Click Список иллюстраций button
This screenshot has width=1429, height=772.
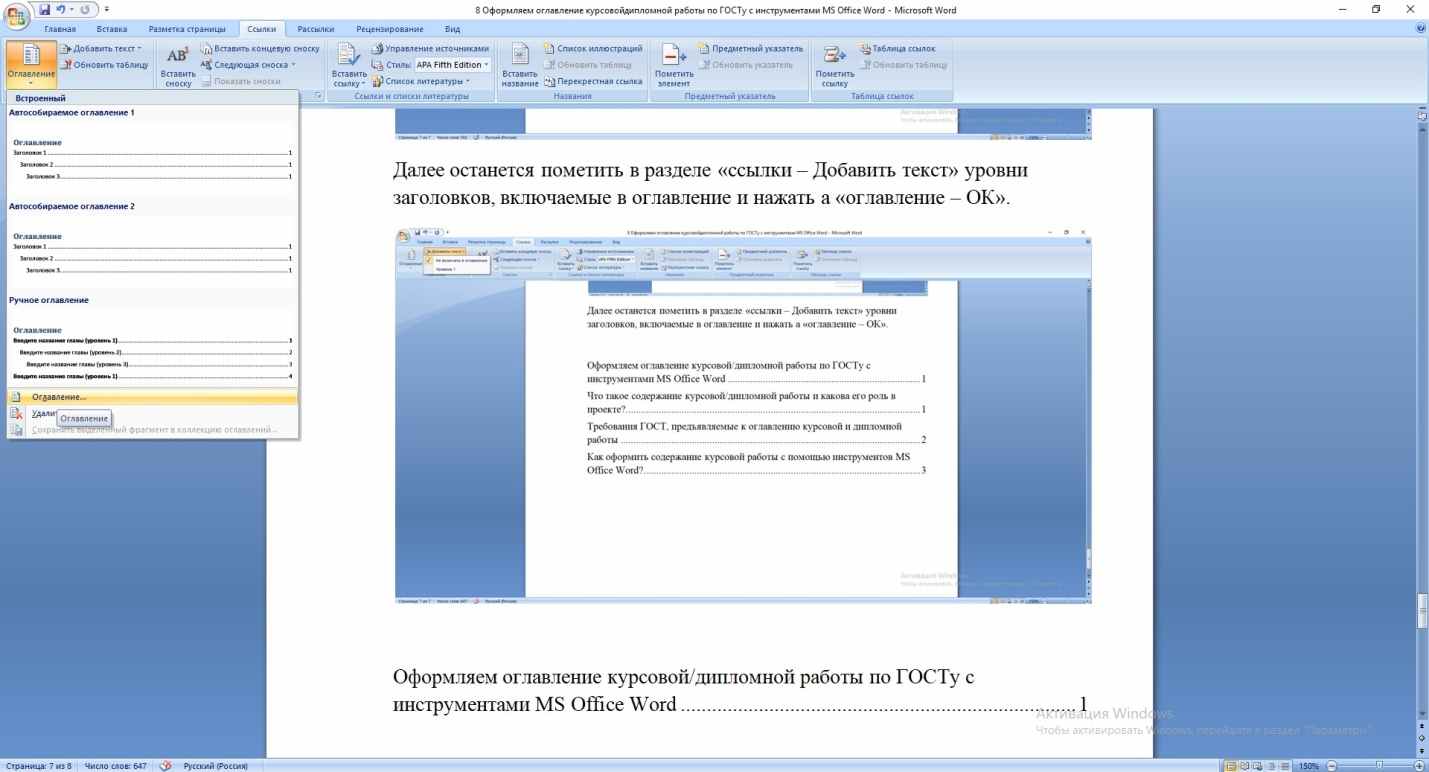pyautogui.click(x=592, y=48)
